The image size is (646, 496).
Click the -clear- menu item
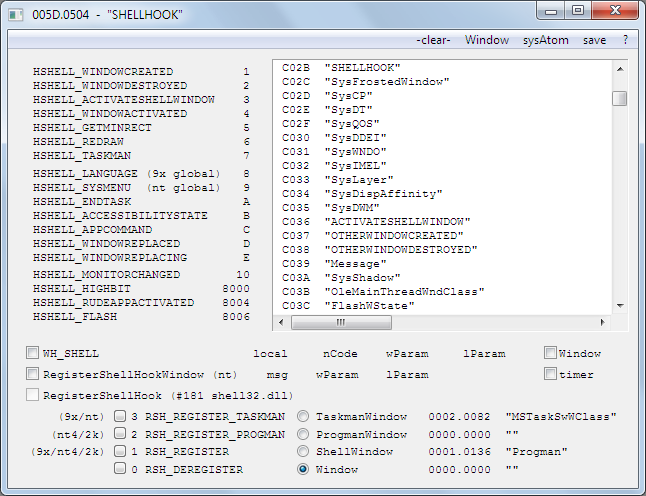(433, 40)
